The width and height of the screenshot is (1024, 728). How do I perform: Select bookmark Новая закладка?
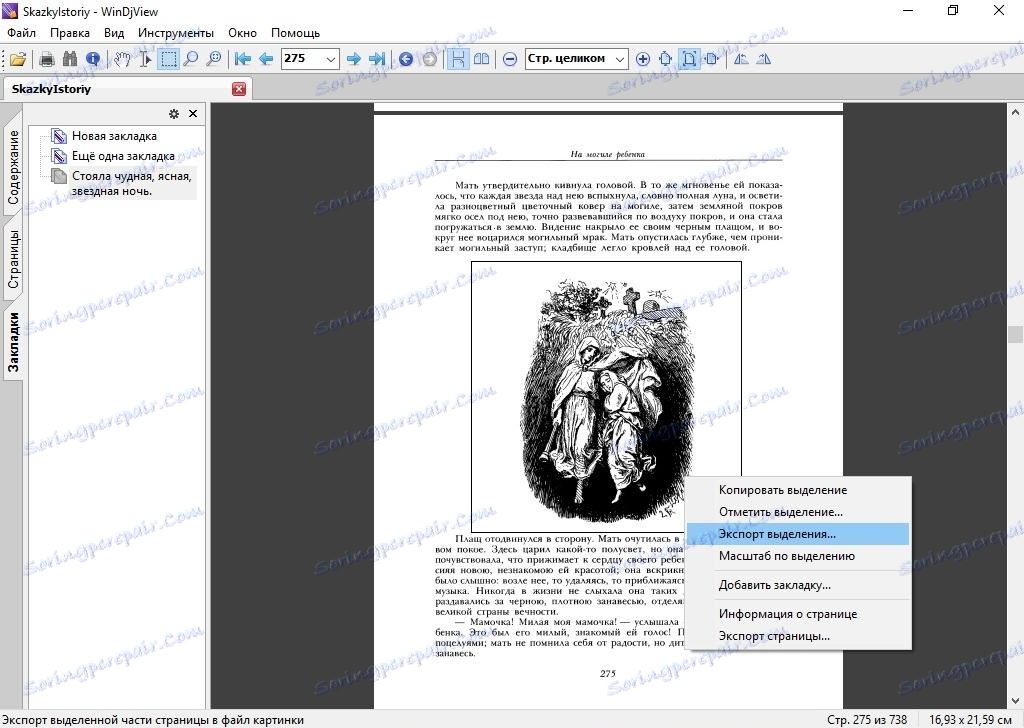tap(113, 135)
